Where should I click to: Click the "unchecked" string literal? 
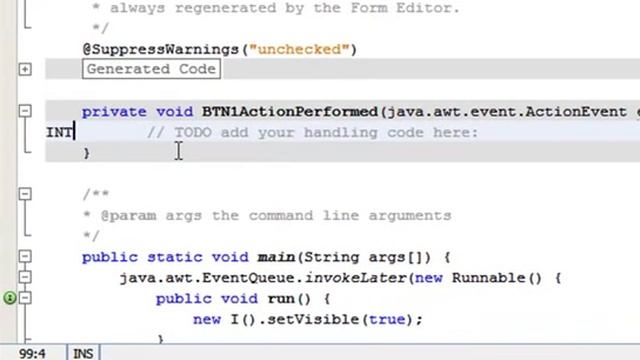point(299,49)
